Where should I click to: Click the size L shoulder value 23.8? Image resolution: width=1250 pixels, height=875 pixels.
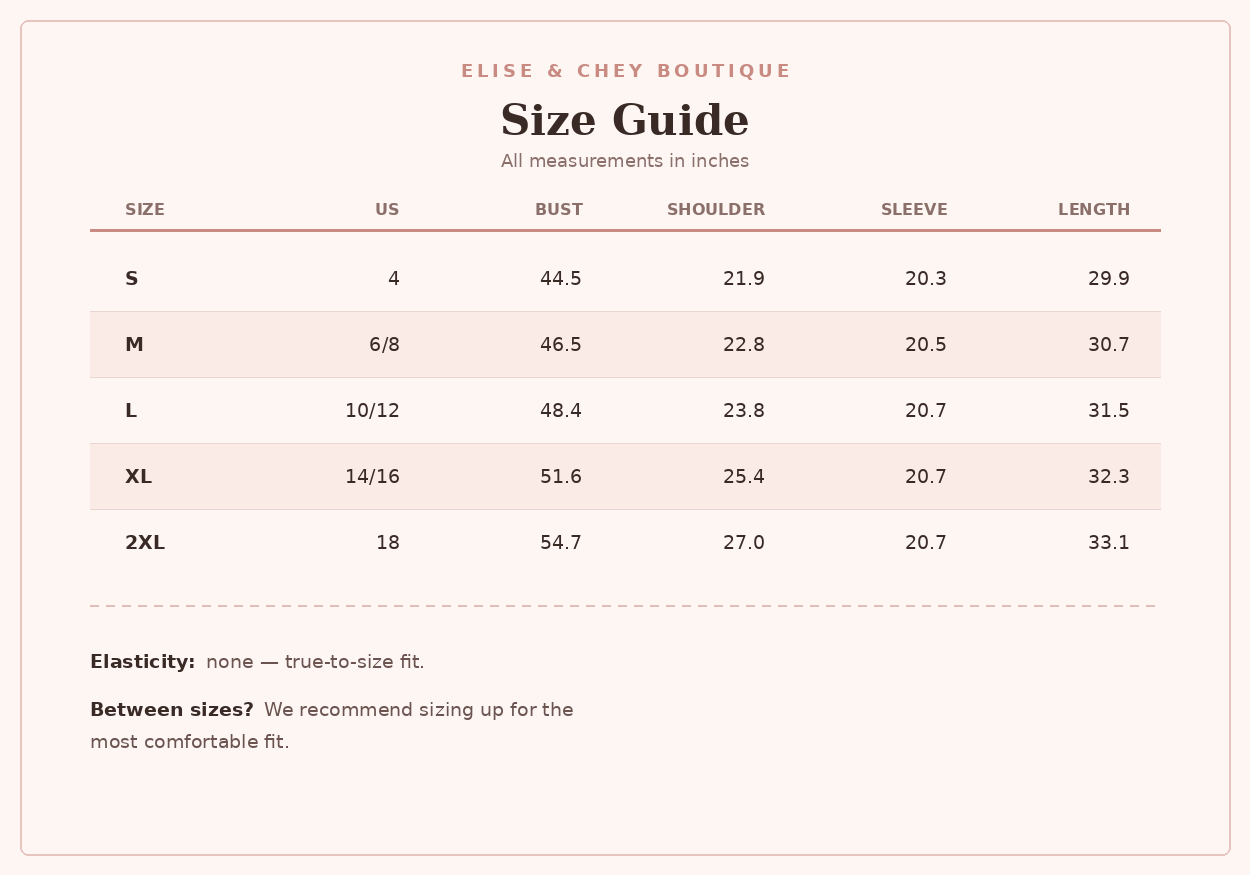pos(744,411)
